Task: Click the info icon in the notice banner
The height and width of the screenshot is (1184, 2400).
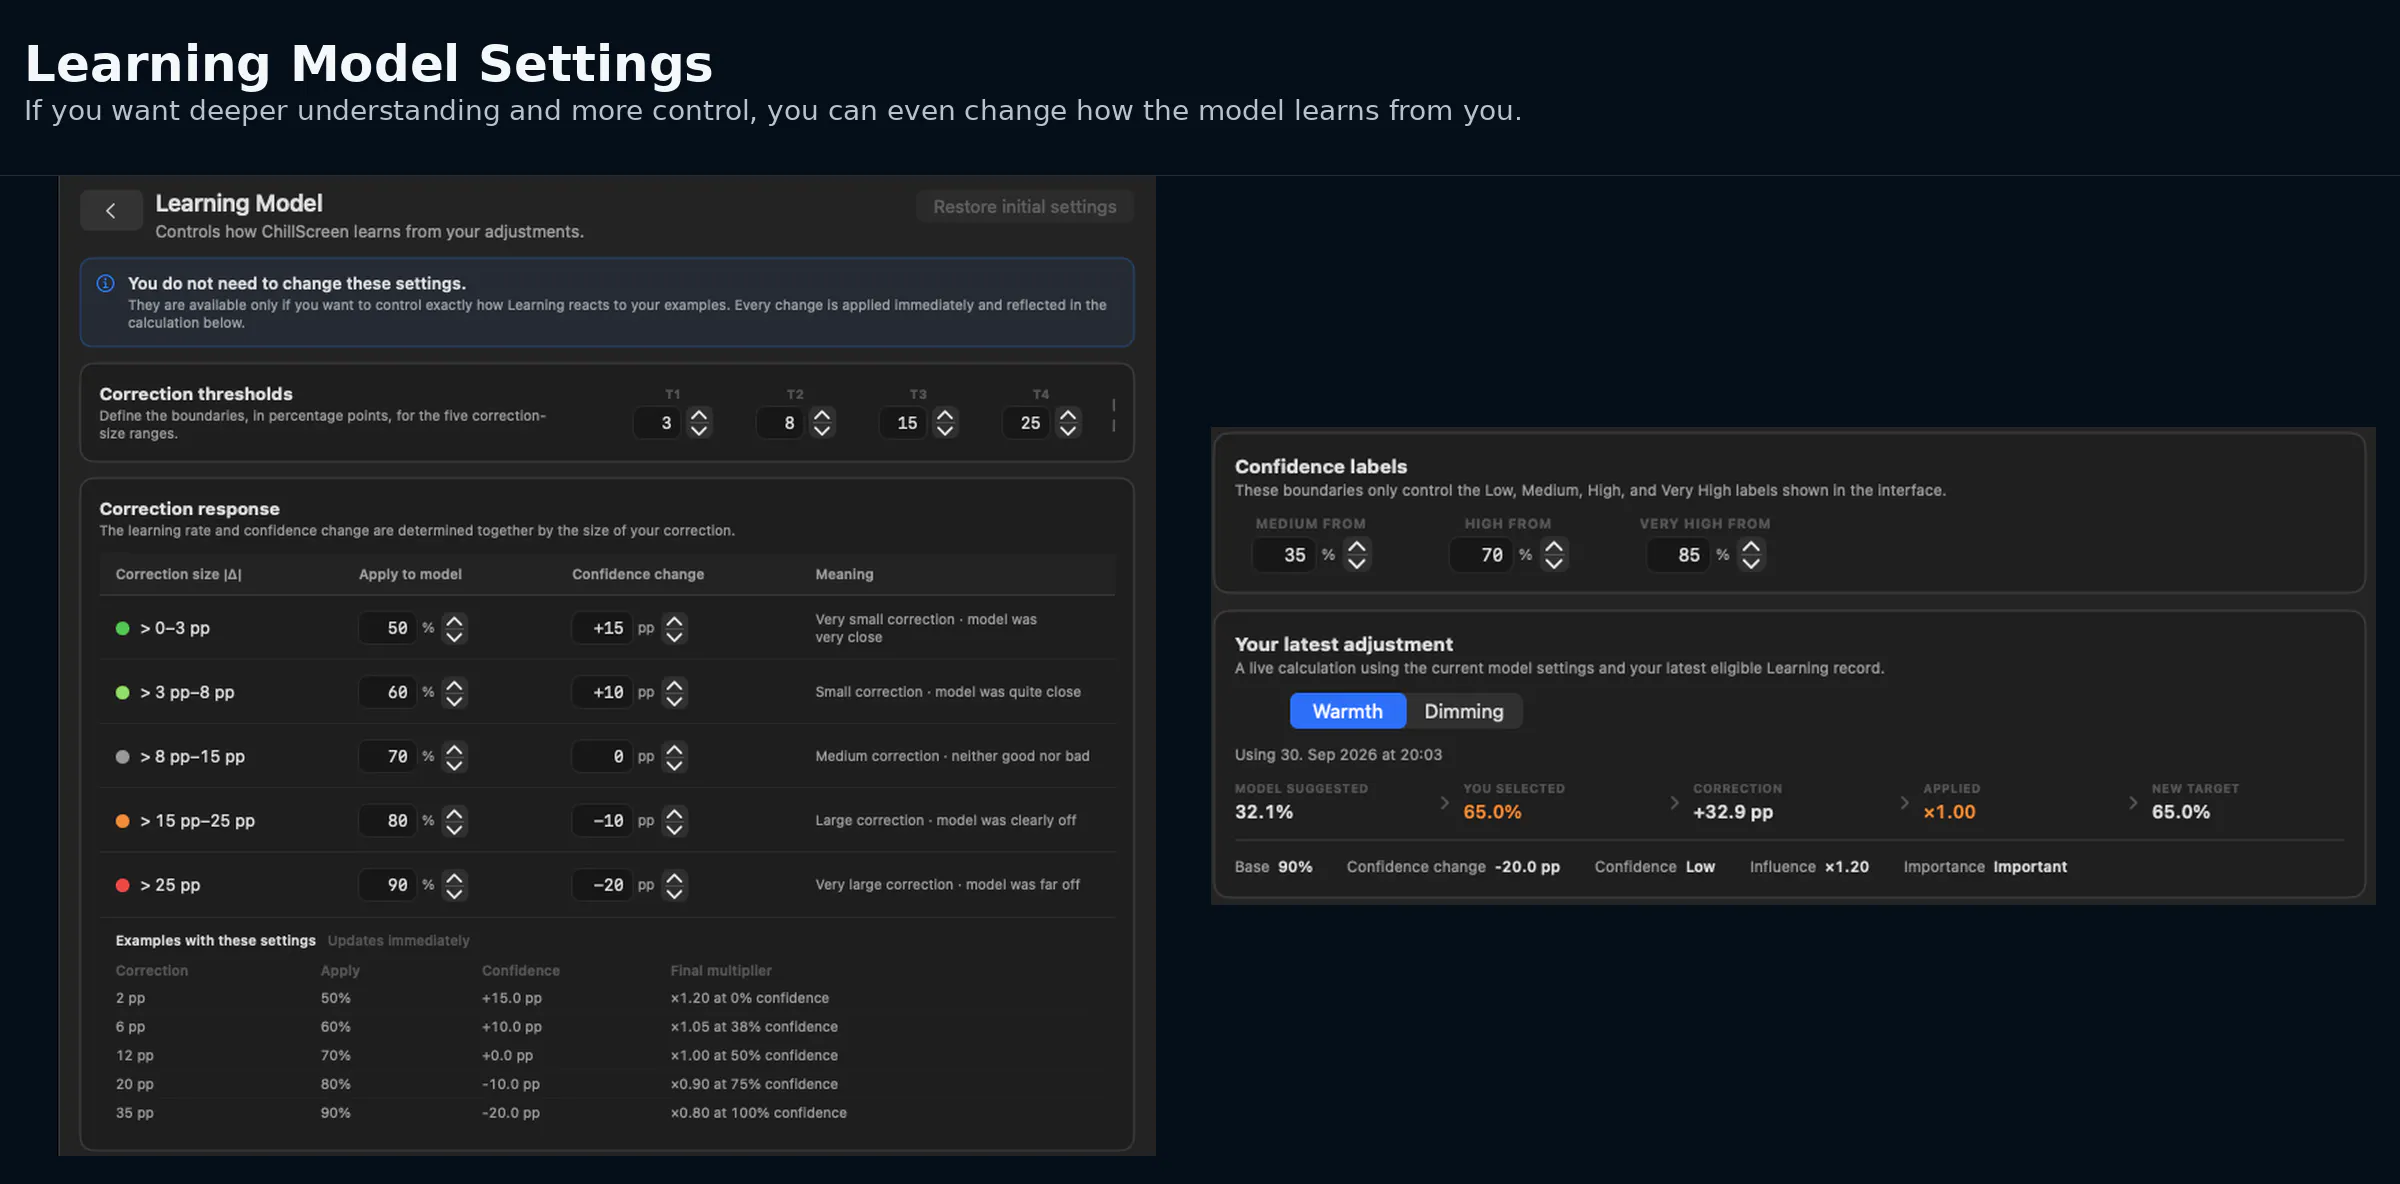Action: 105,284
